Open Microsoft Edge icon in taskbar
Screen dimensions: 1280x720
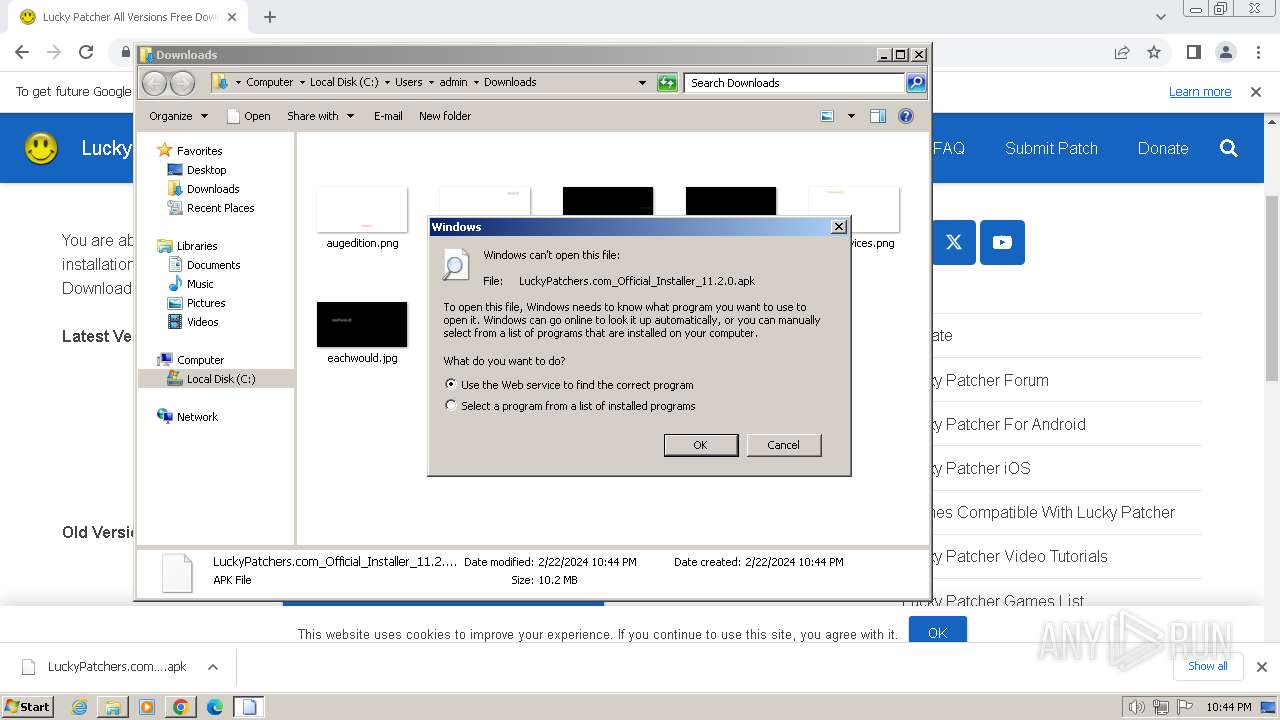[215, 707]
